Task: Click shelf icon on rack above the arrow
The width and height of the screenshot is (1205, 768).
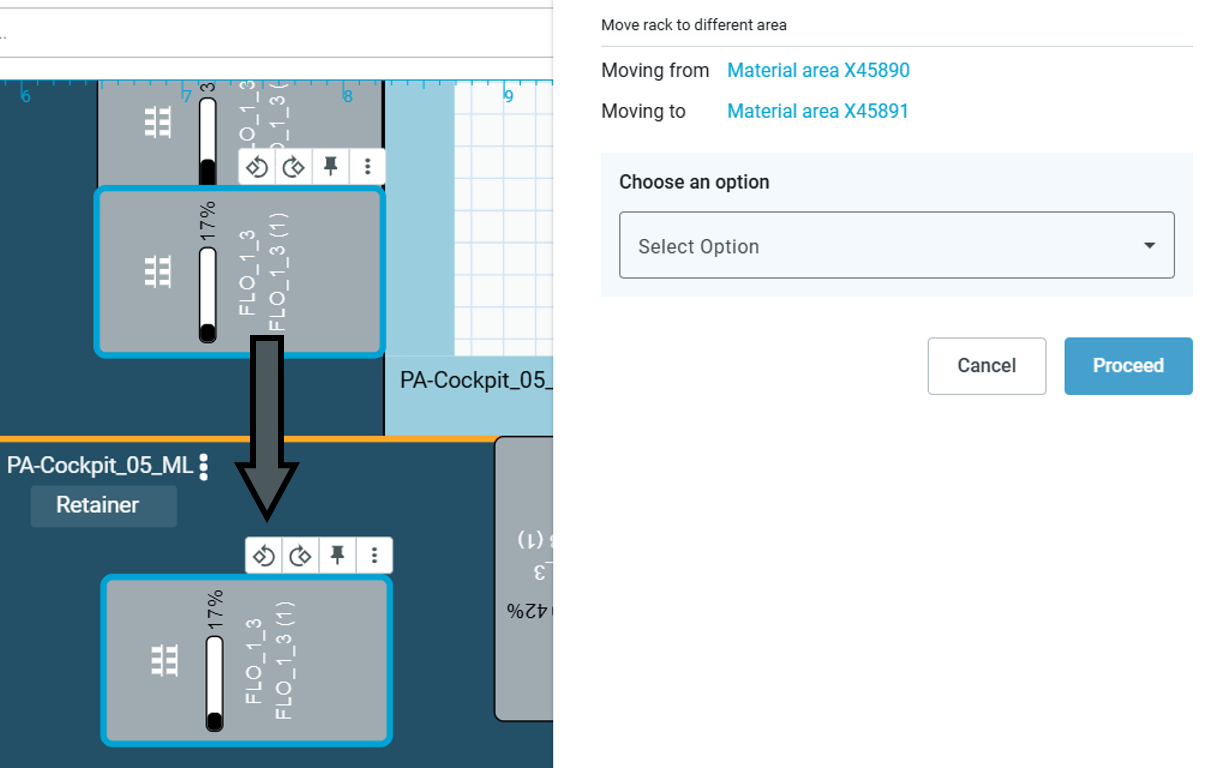Action: pyautogui.click(x=158, y=272)
